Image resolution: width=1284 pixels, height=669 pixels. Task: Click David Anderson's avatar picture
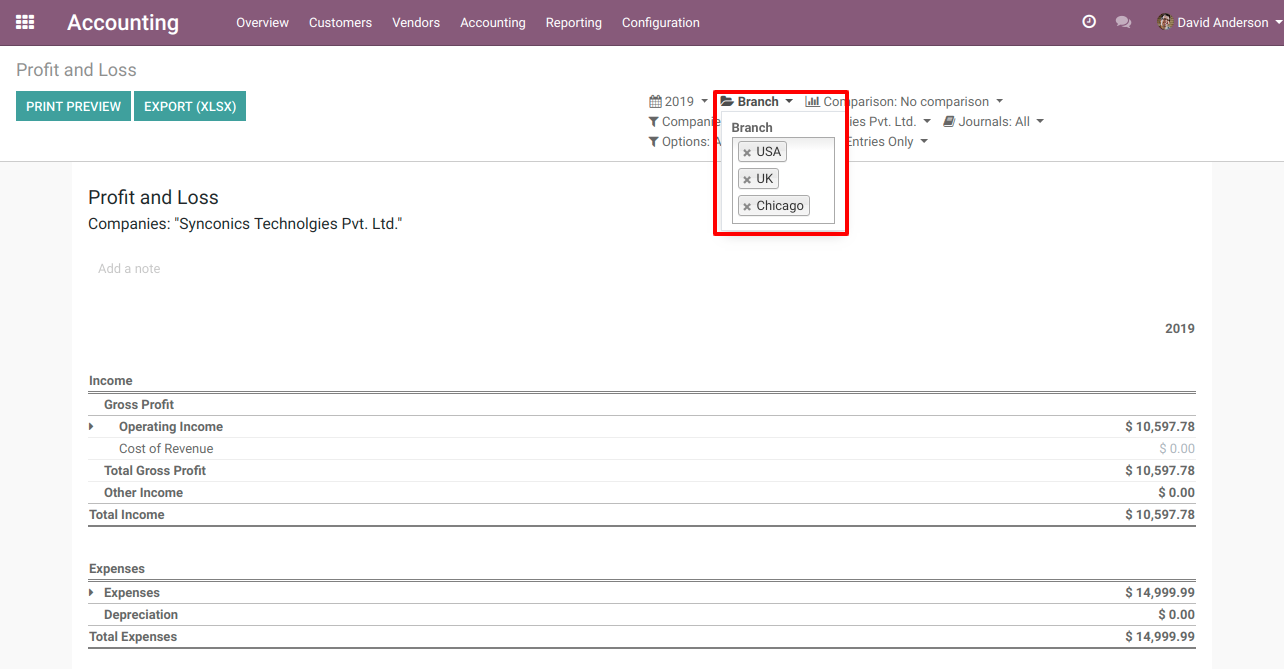tap(1165, 22)
